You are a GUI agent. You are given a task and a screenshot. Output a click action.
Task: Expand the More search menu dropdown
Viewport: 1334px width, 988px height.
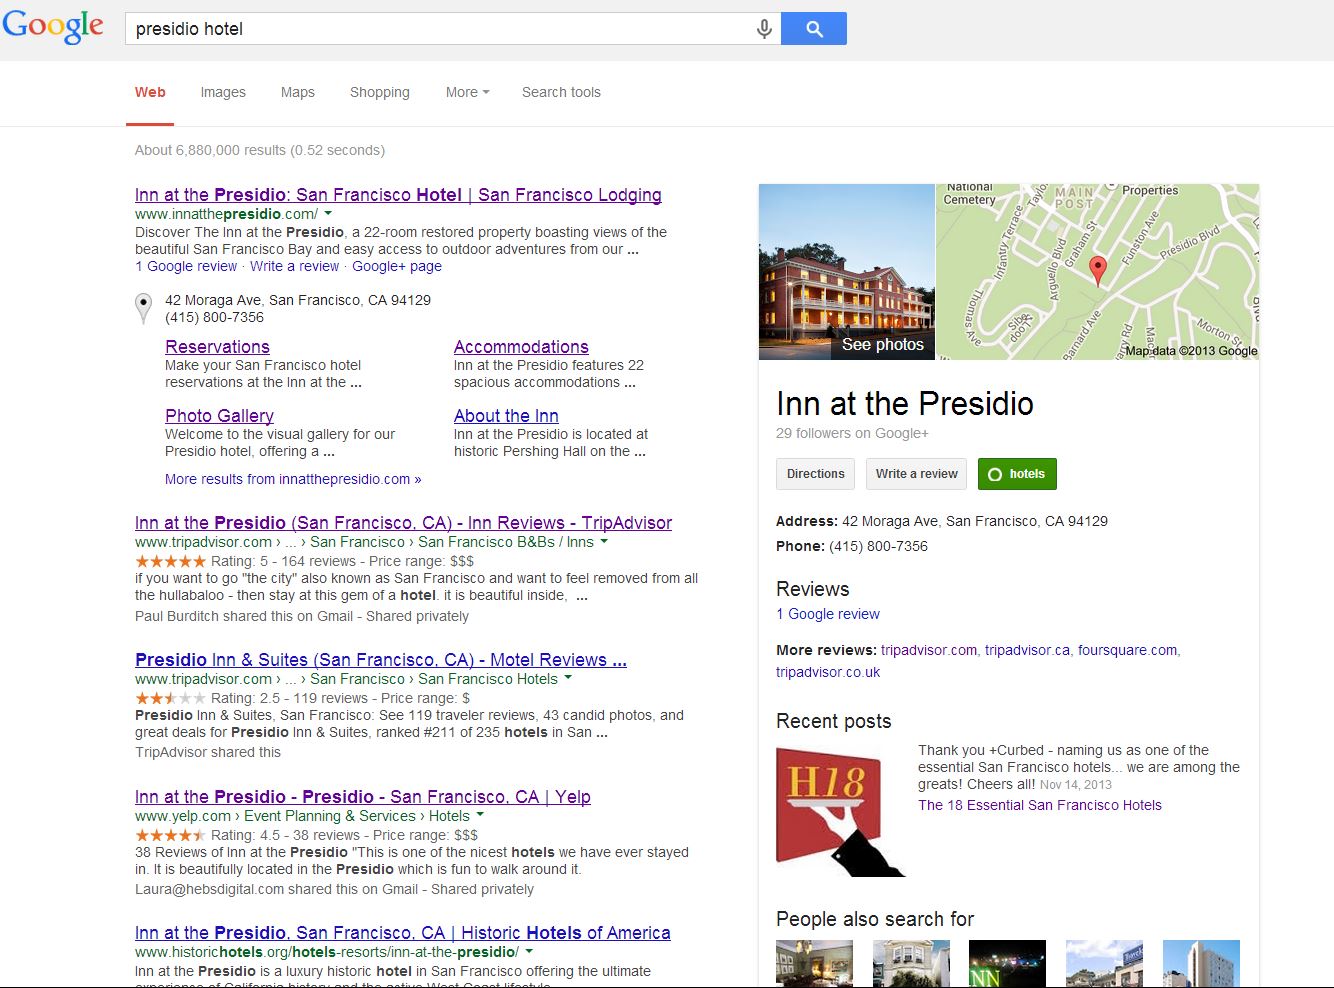[467, 92]
